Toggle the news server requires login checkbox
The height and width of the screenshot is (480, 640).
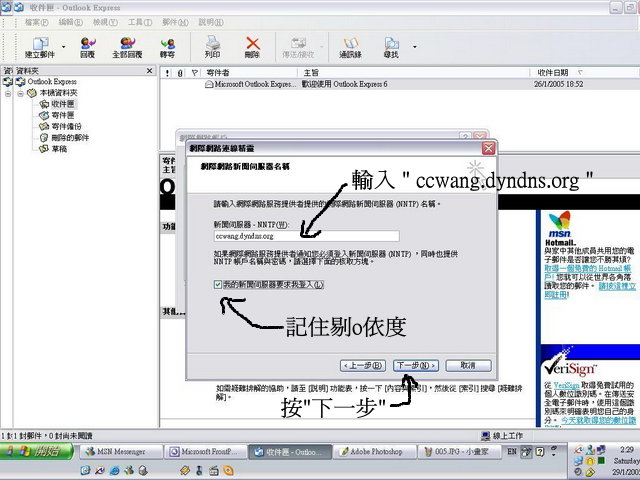point(220,285)
